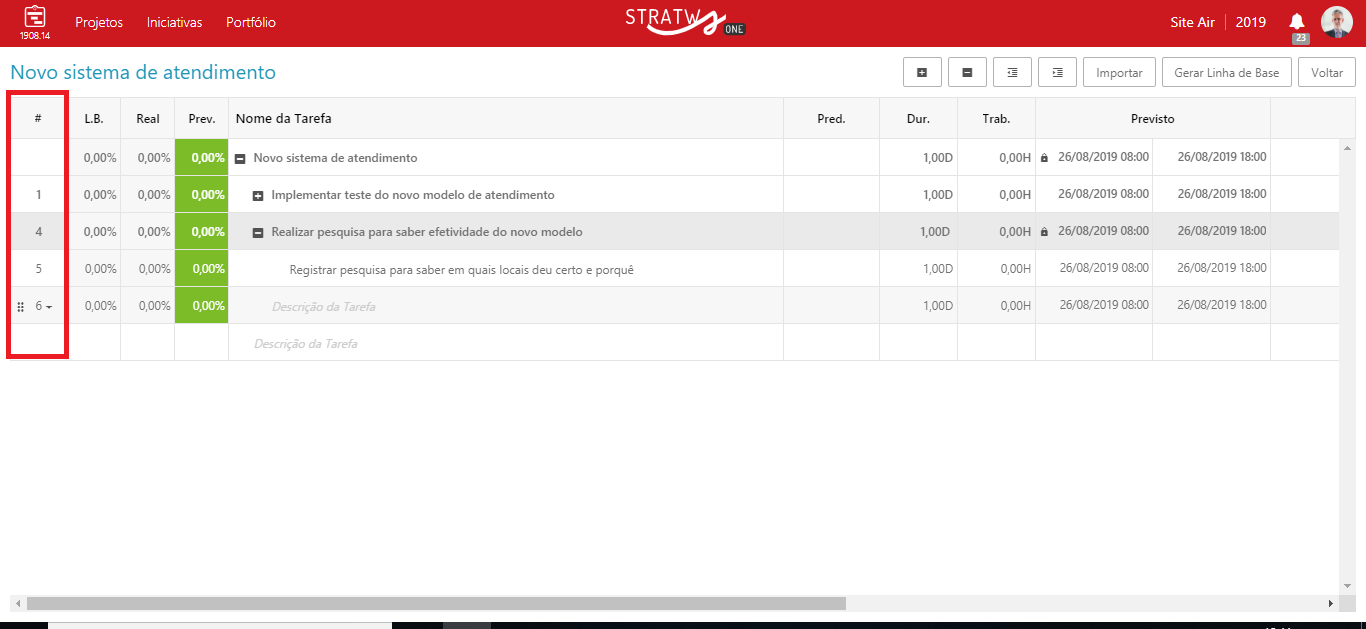
Task: Collapse 'Realizar pesquisa para saber efetividade' task
Action: (x=258, y=232)
